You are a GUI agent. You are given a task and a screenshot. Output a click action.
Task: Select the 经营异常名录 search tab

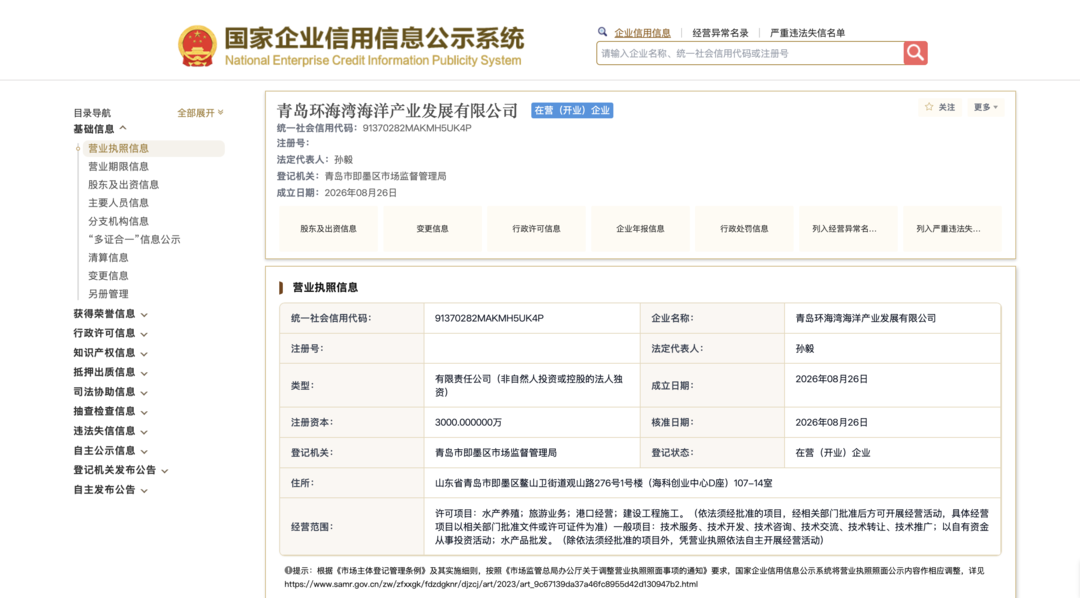pyautogui.click(x=720, y=32)
